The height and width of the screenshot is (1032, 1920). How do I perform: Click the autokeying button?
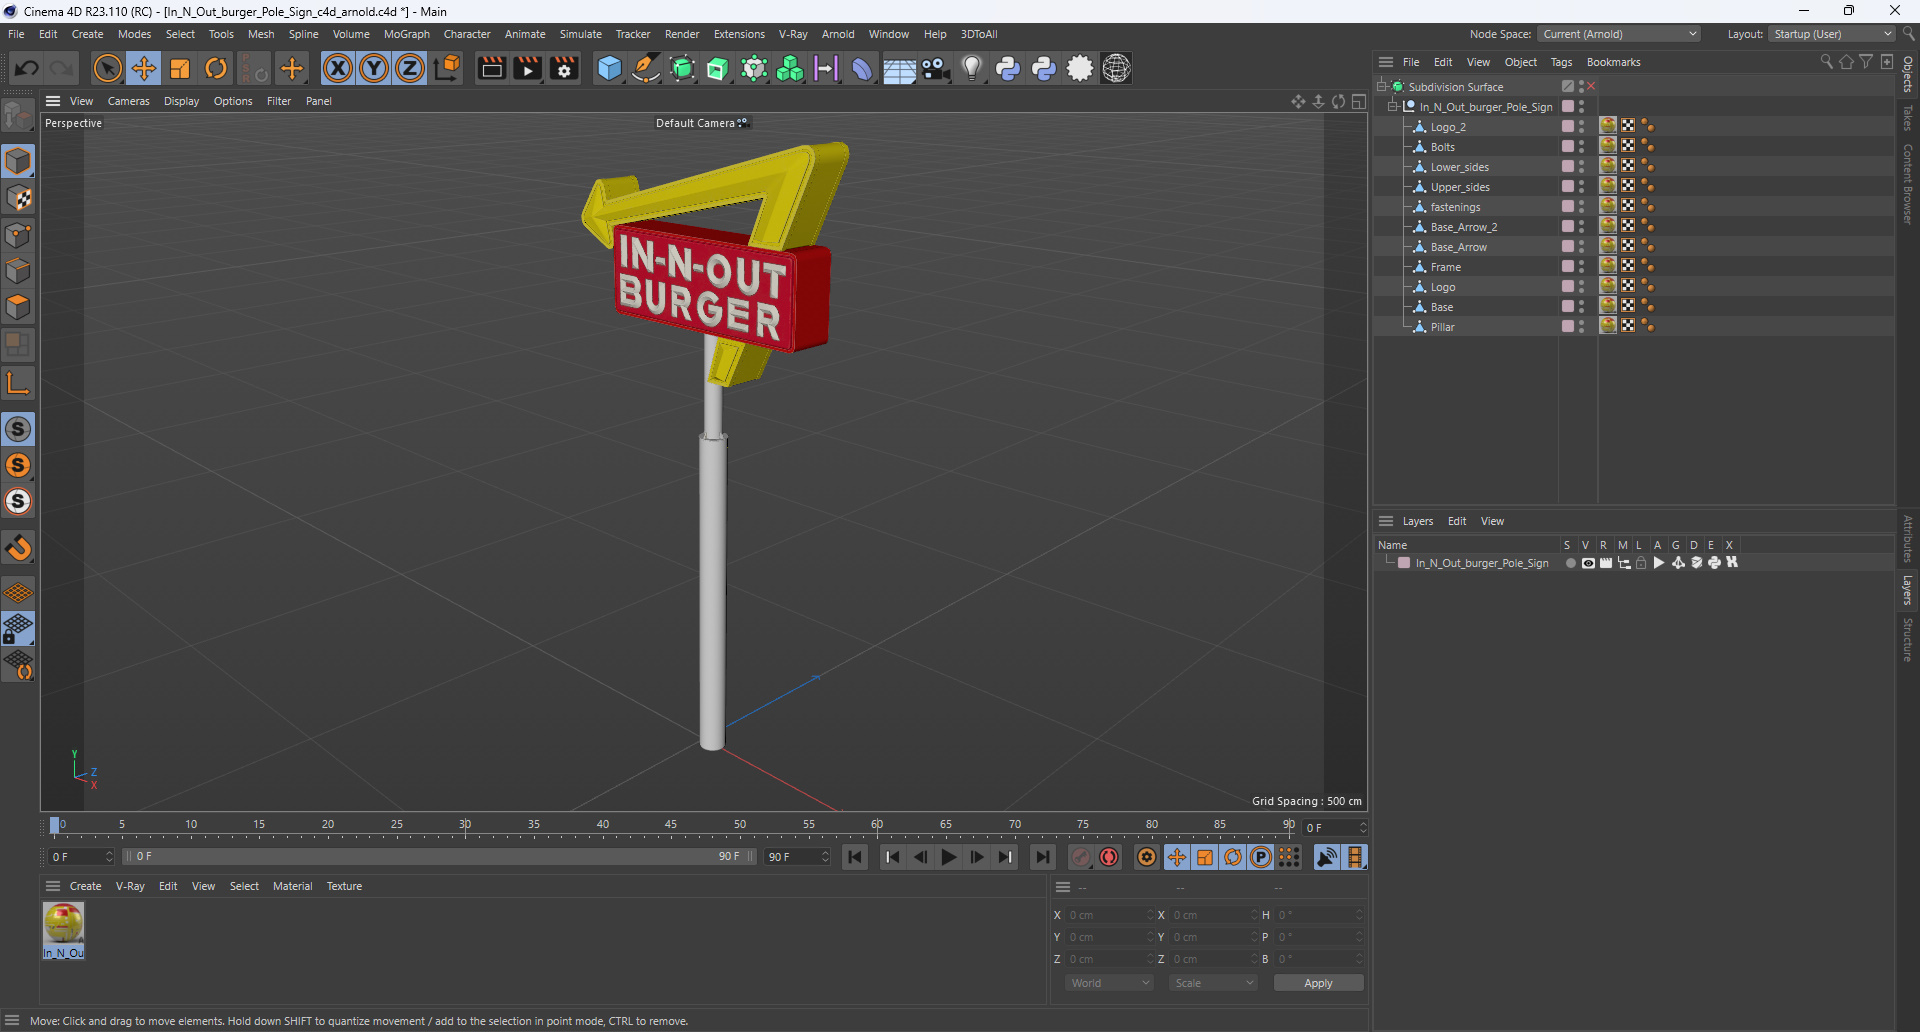click(x=1109, y=857)
